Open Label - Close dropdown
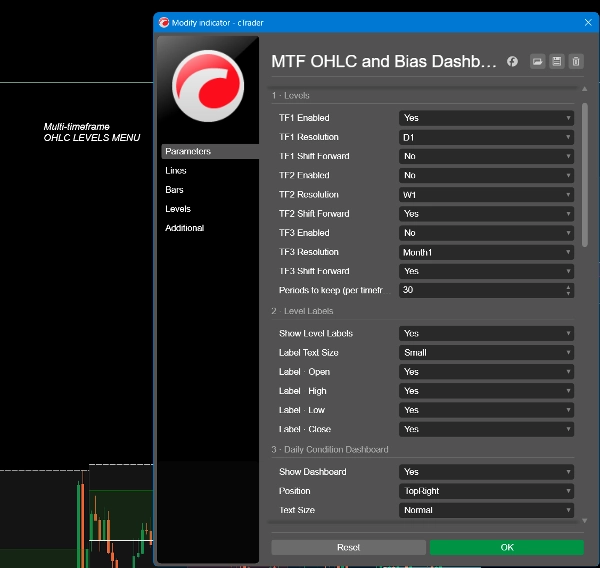Image resolution: width=600 pixels, height=568 pixels. pyautogui.click(x=486, y=429)
